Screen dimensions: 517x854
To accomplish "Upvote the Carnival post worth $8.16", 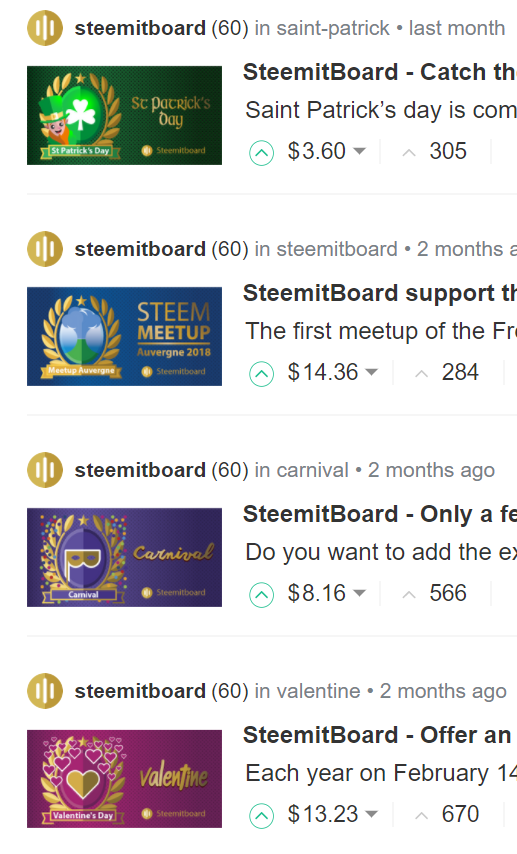I will pyautogui.click(x=261, y=595).
